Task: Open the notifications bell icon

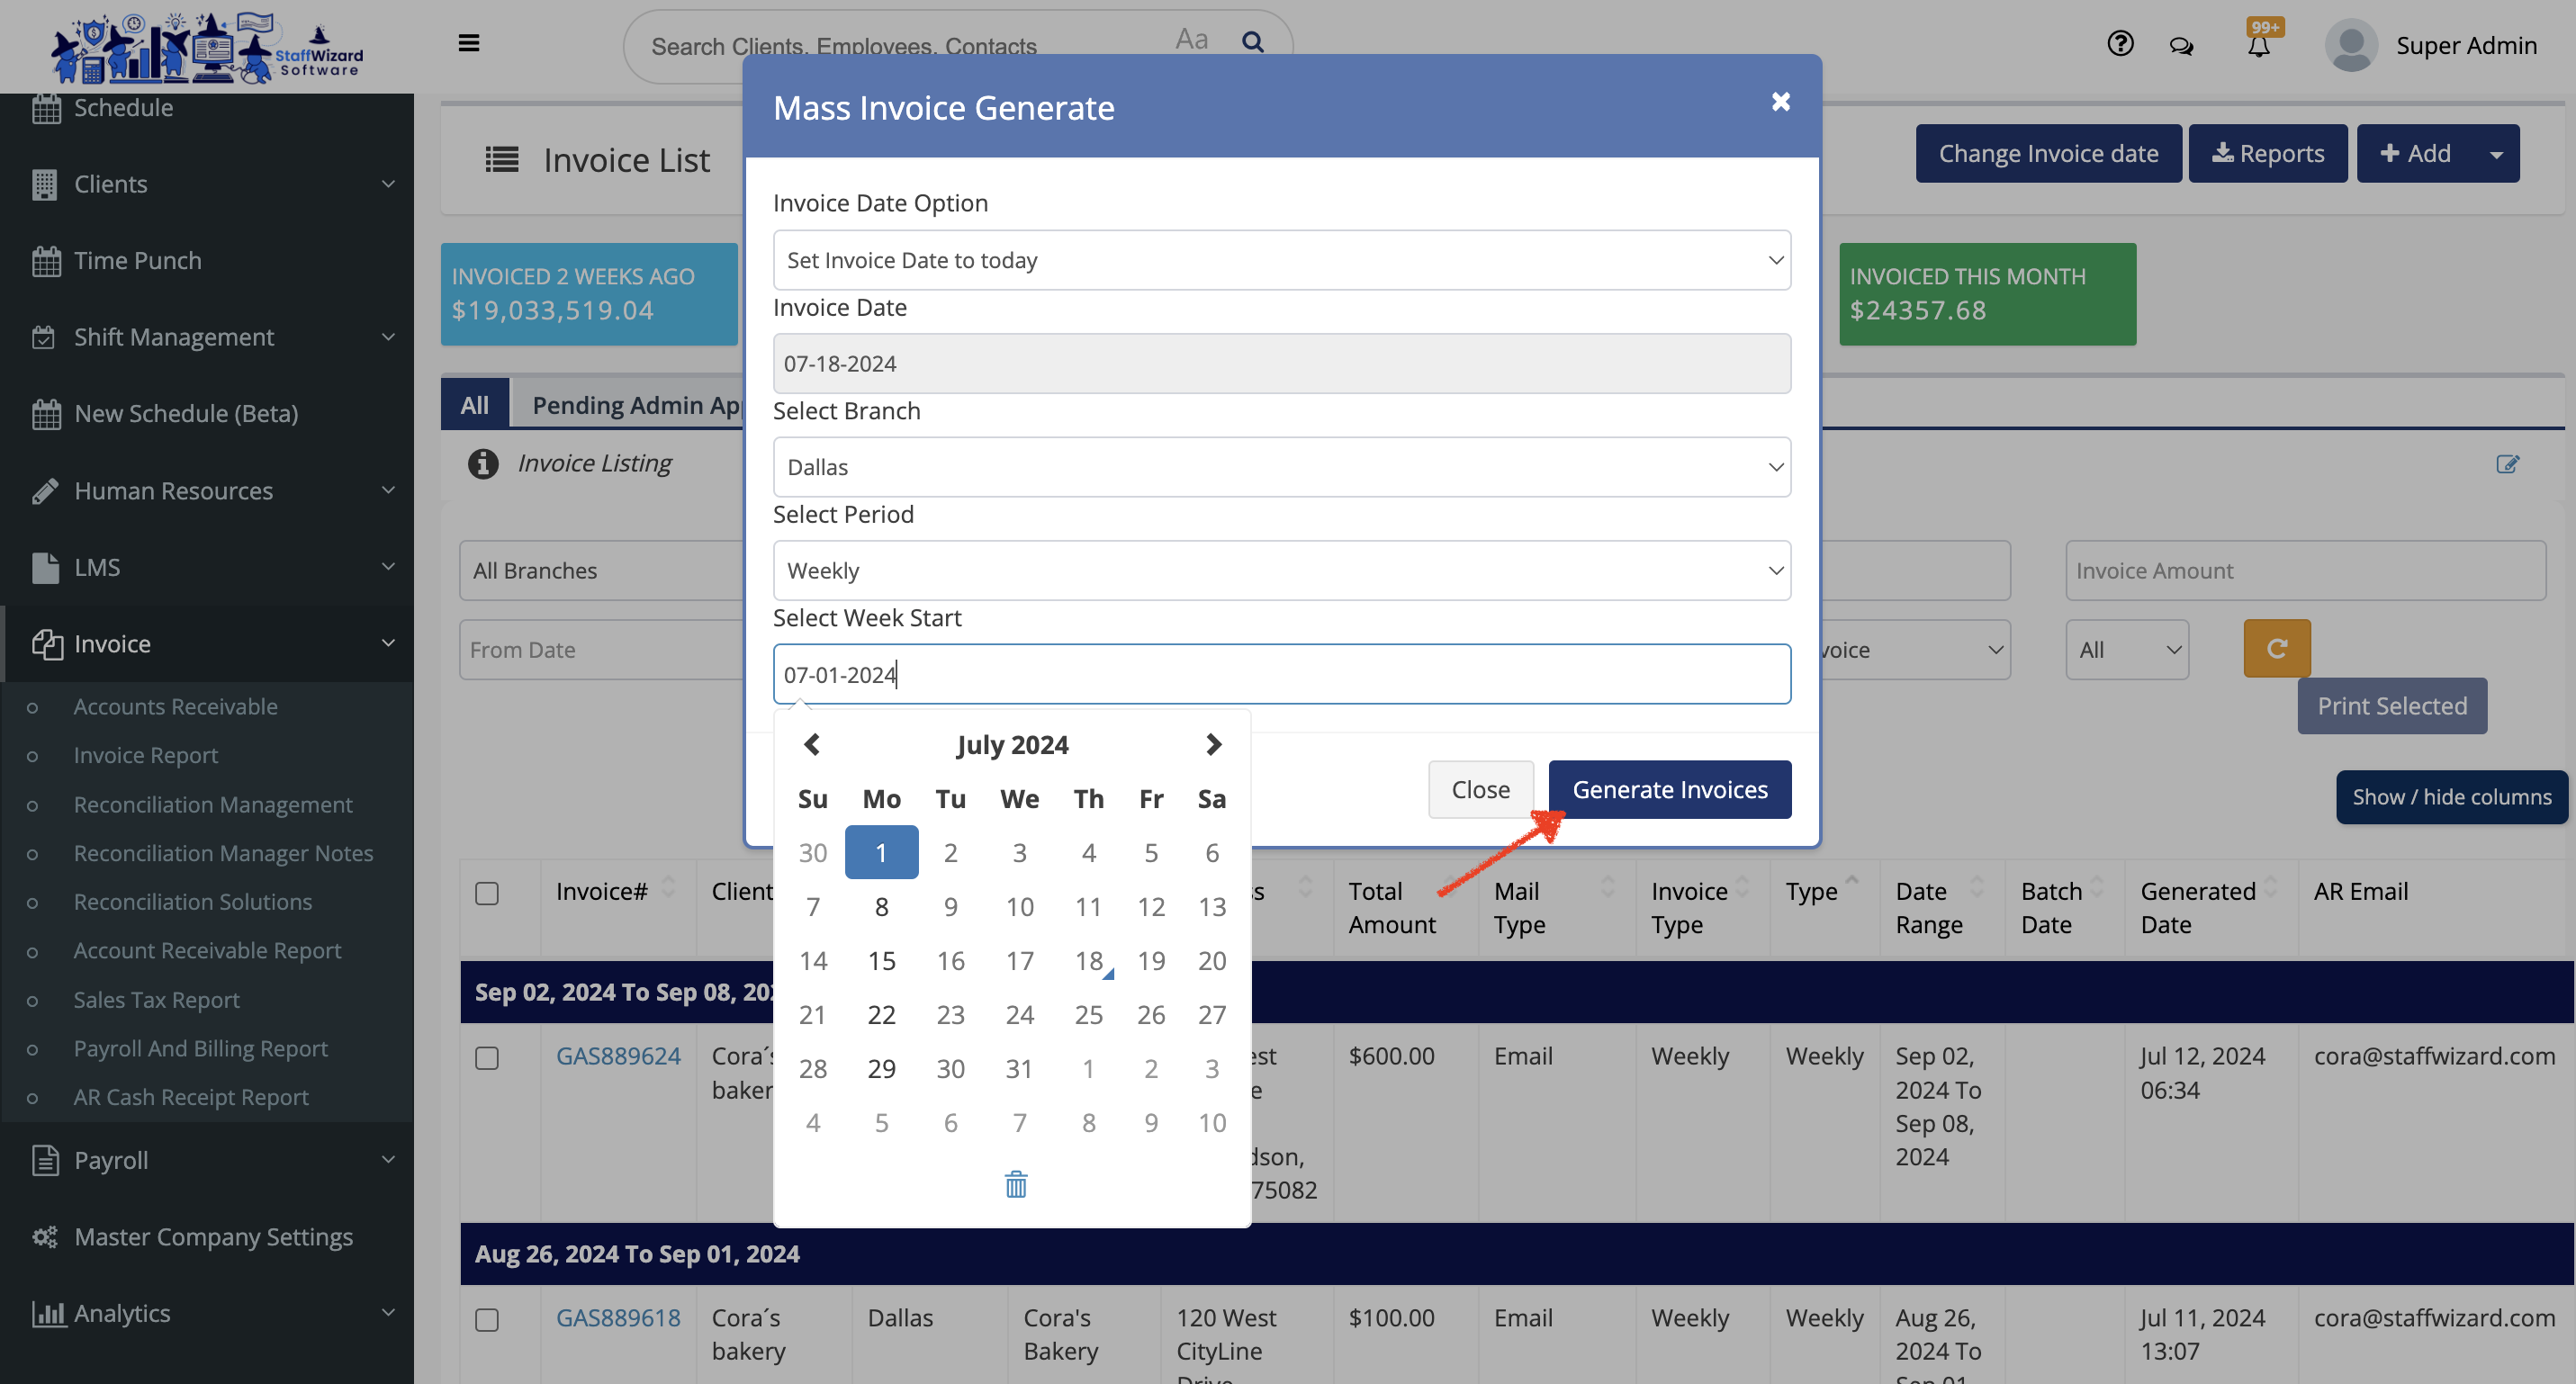Action: [2258, 46]
